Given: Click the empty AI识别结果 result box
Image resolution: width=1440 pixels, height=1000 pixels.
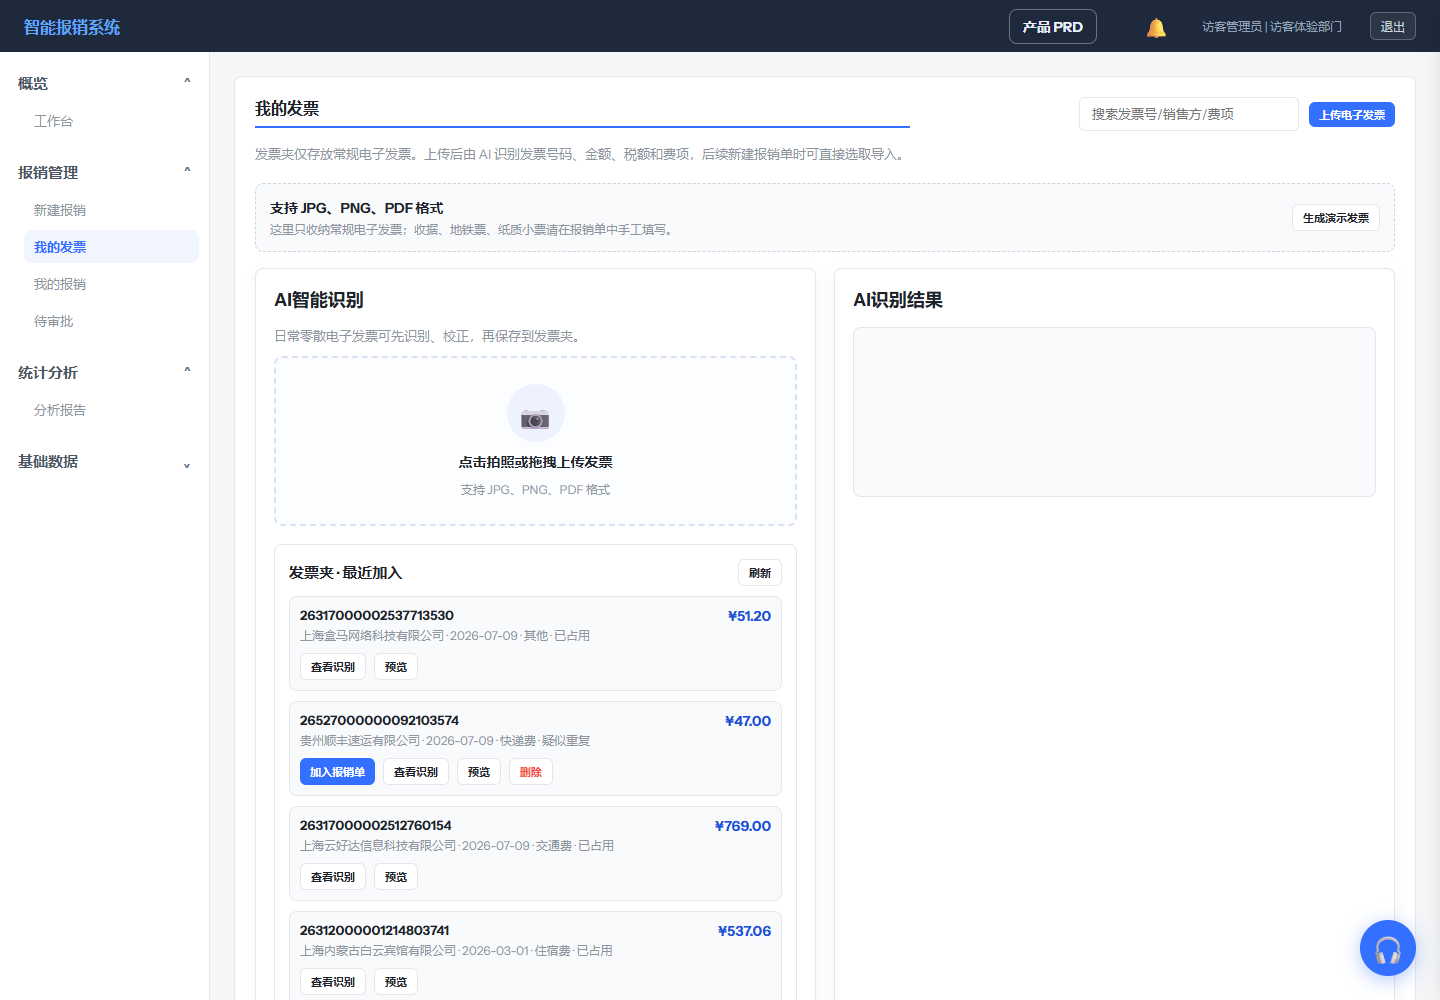Looking at the screenshot, I should tap(1114, 412).
